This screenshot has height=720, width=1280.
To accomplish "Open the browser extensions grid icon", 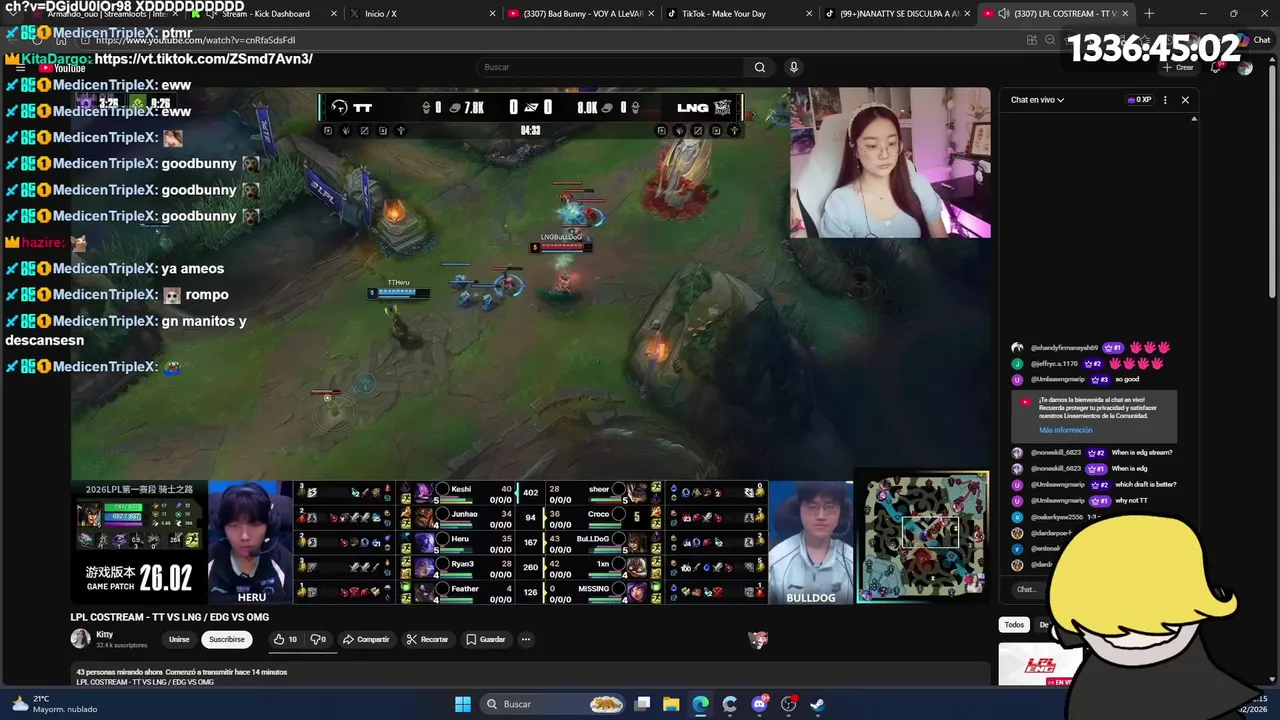I will [x=1031, y=40].
